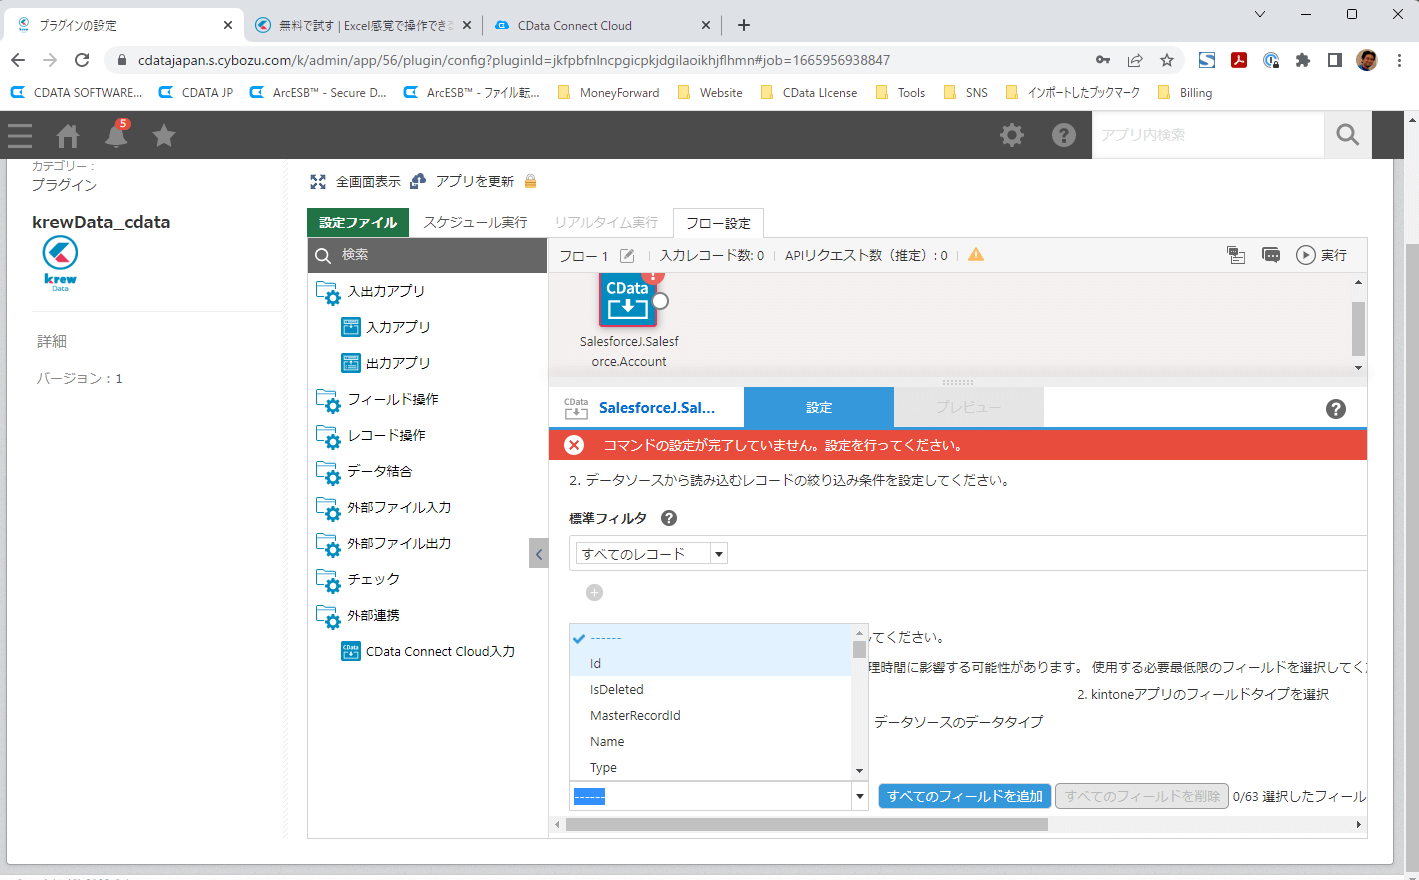This screenshot has height=880, width=1419.
Task: Select the CData input node on canvas
Action: [x=628, y=300]
